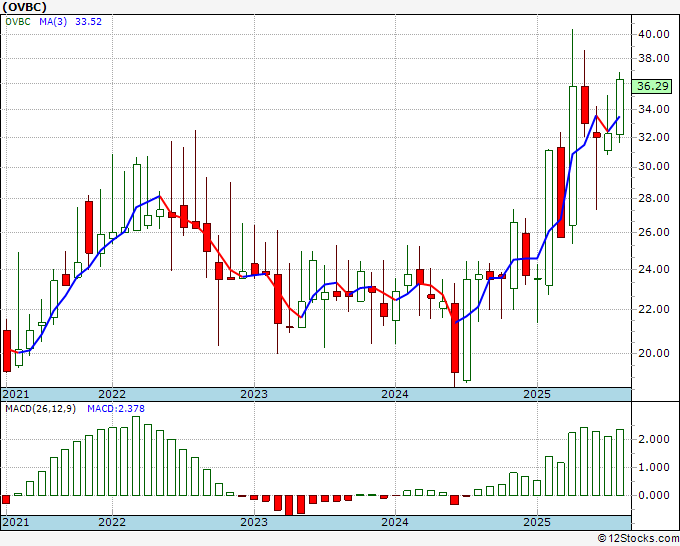Click the 26.00 price axis label

653,232
